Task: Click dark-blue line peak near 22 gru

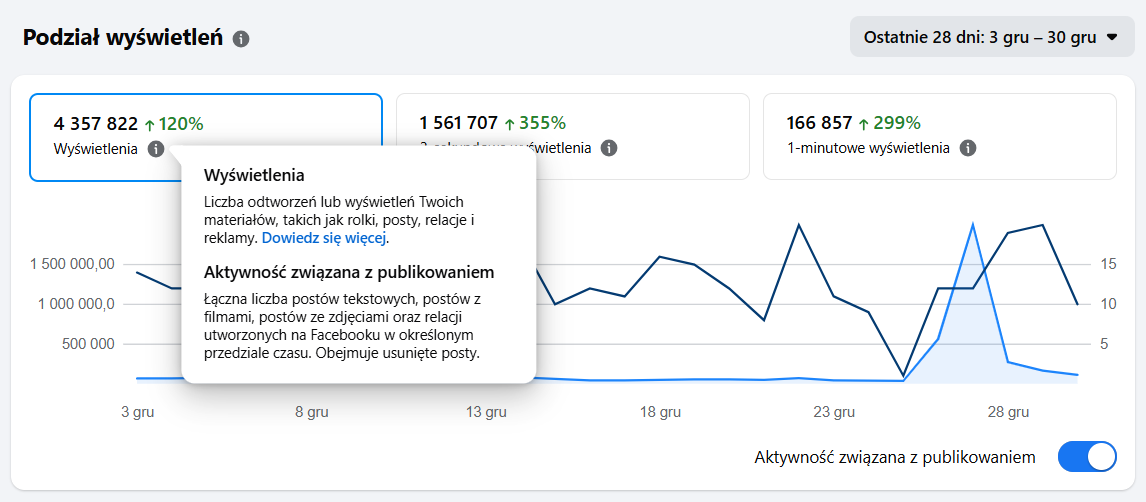Action: pyautogui.click(x=798, y=225)
